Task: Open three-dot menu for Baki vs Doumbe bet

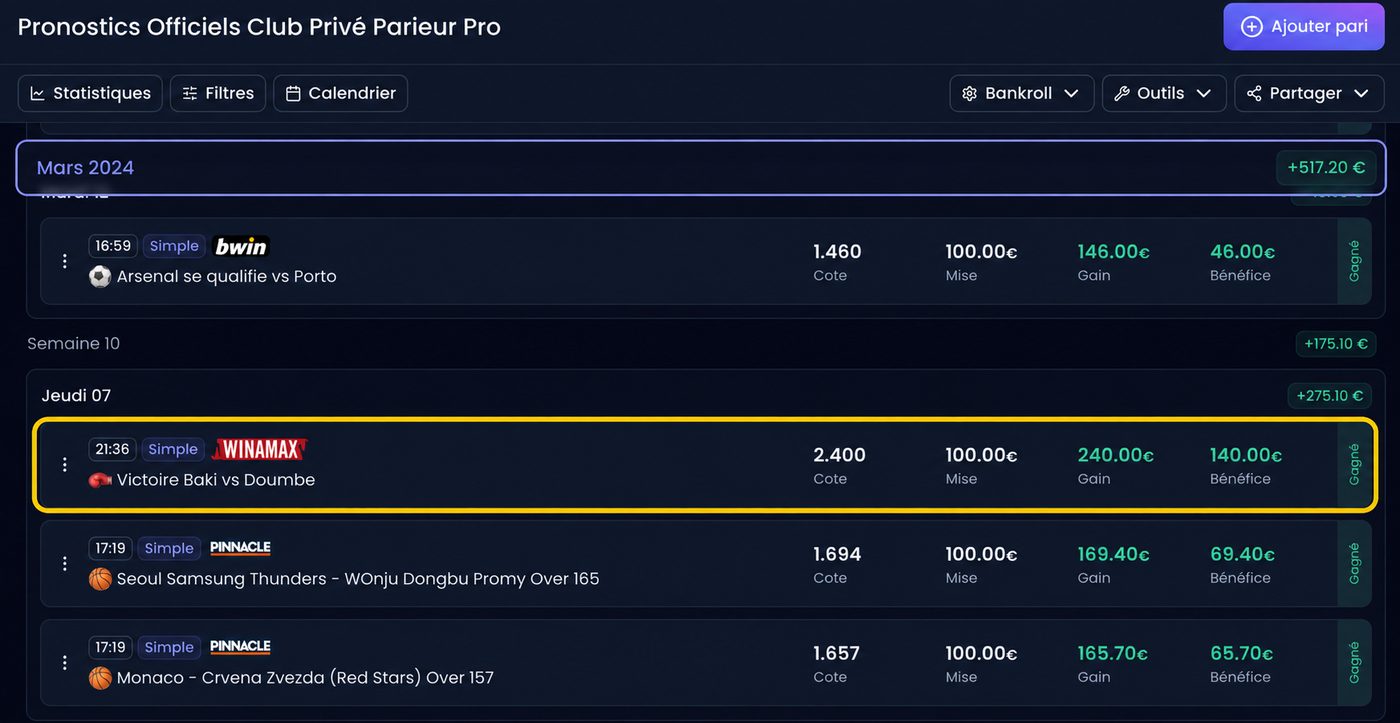Action: point(65,465)
